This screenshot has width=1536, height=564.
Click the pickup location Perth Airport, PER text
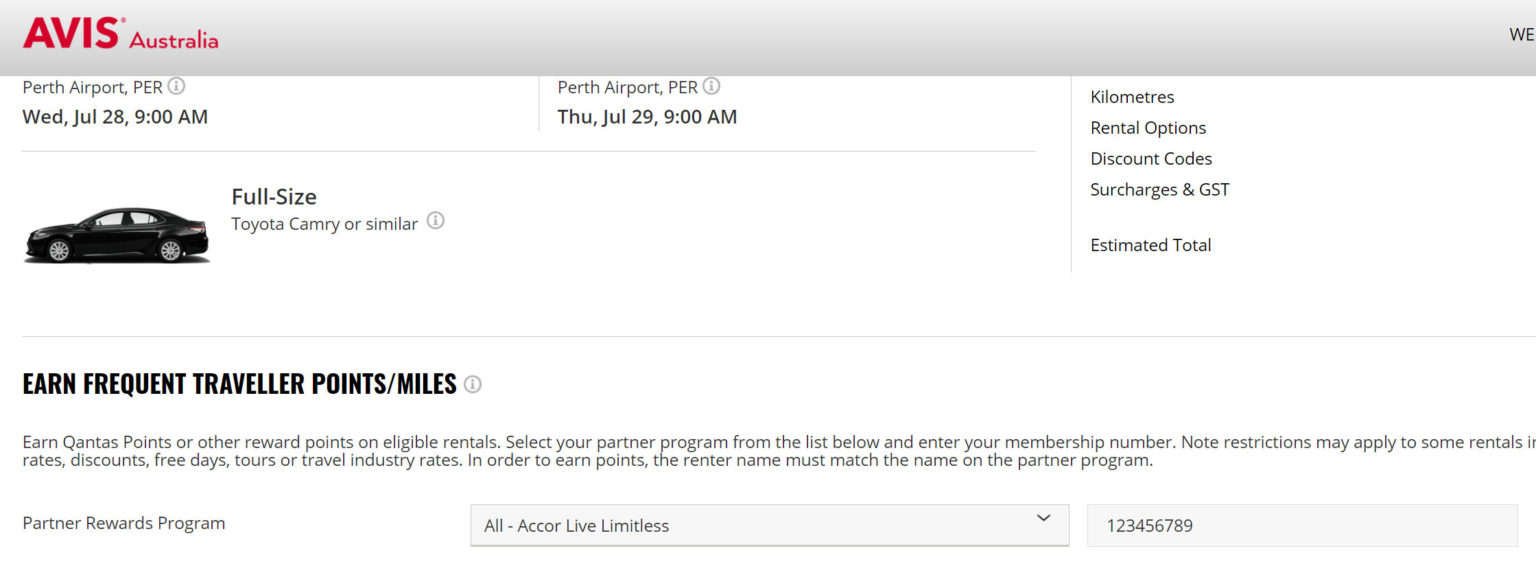click(92, 87)
